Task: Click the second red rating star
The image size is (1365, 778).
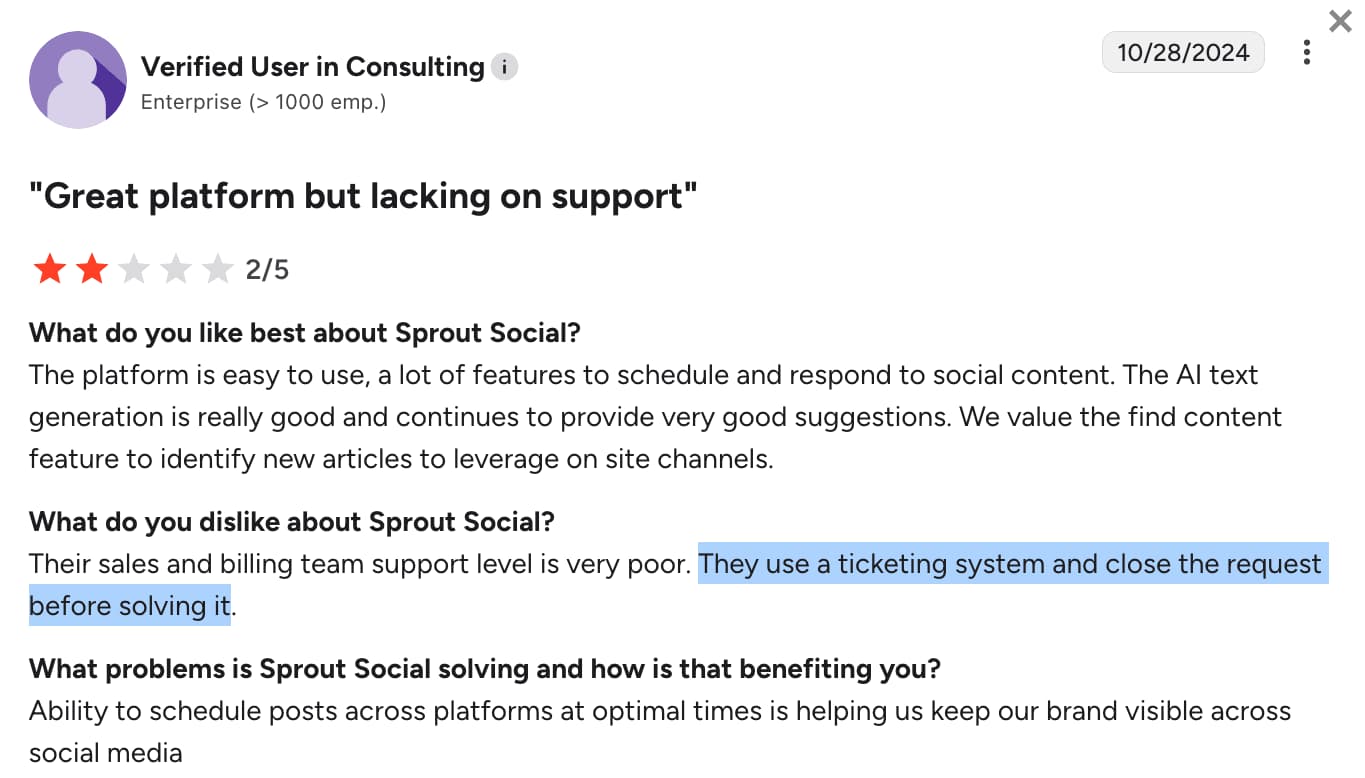Action: [91, 269]
